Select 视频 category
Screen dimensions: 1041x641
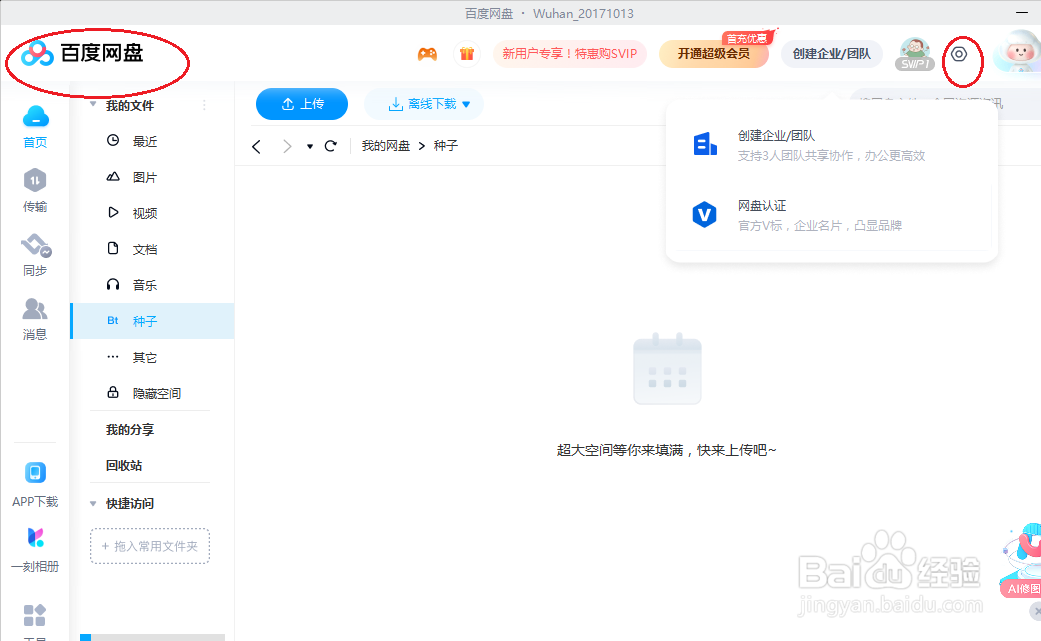click(x=152, y=213)
